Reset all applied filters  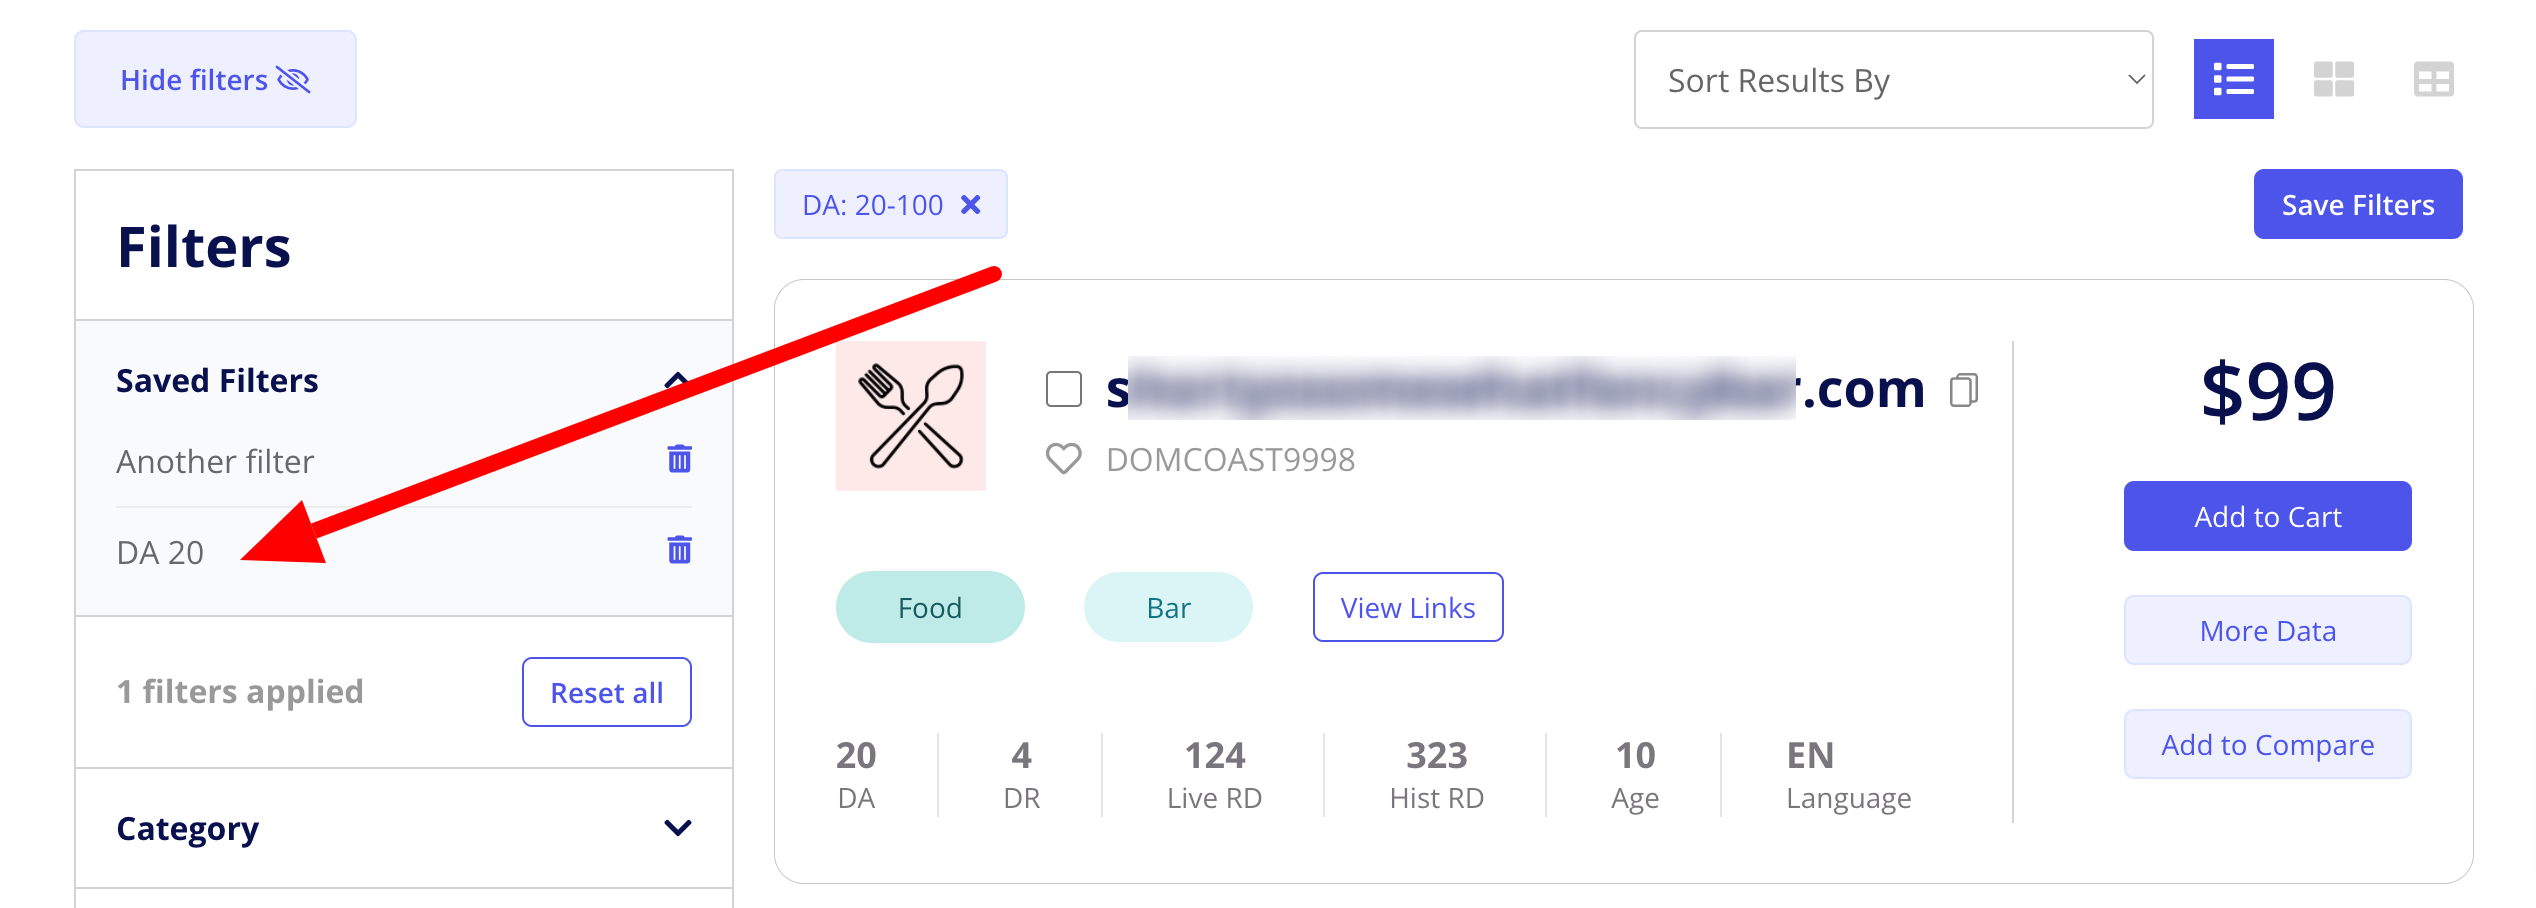(606, 692)
